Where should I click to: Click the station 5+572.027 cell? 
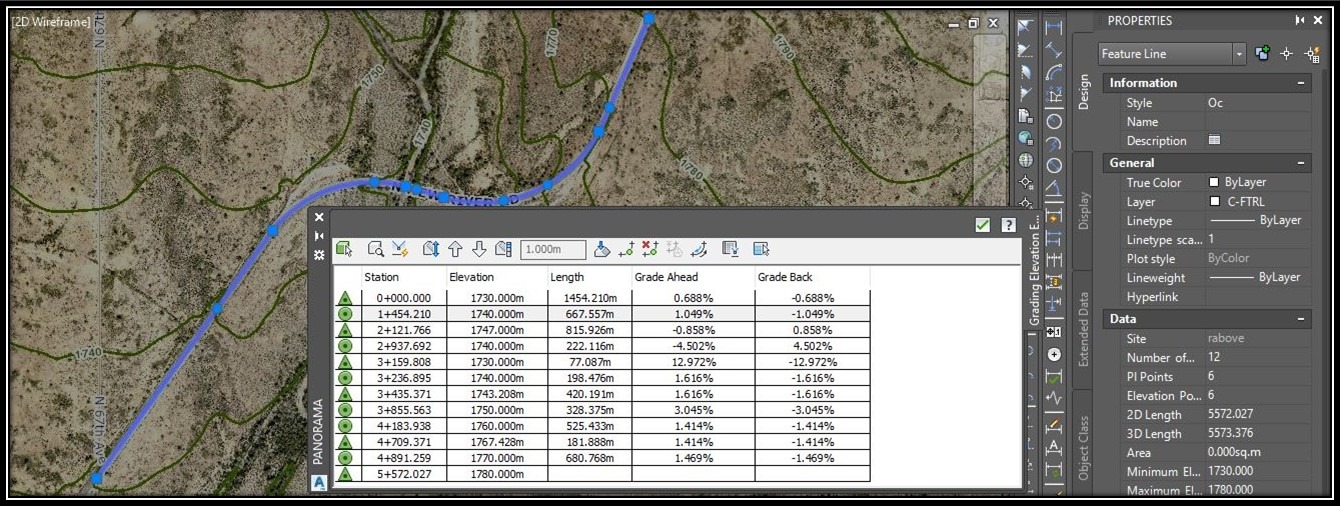tap(404, 474)
